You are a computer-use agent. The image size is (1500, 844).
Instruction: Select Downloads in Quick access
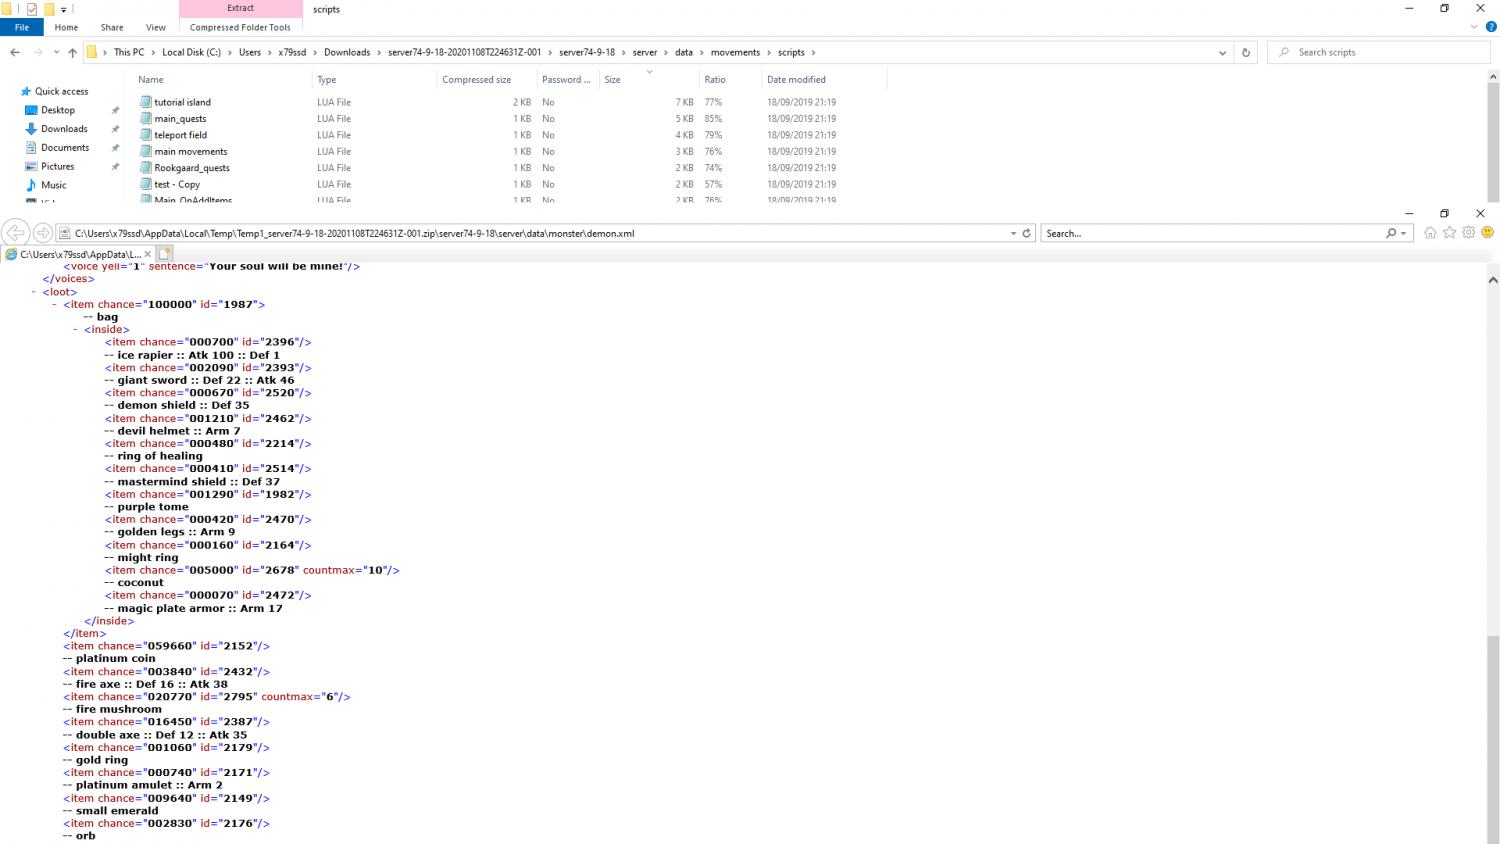click(64, 129)
